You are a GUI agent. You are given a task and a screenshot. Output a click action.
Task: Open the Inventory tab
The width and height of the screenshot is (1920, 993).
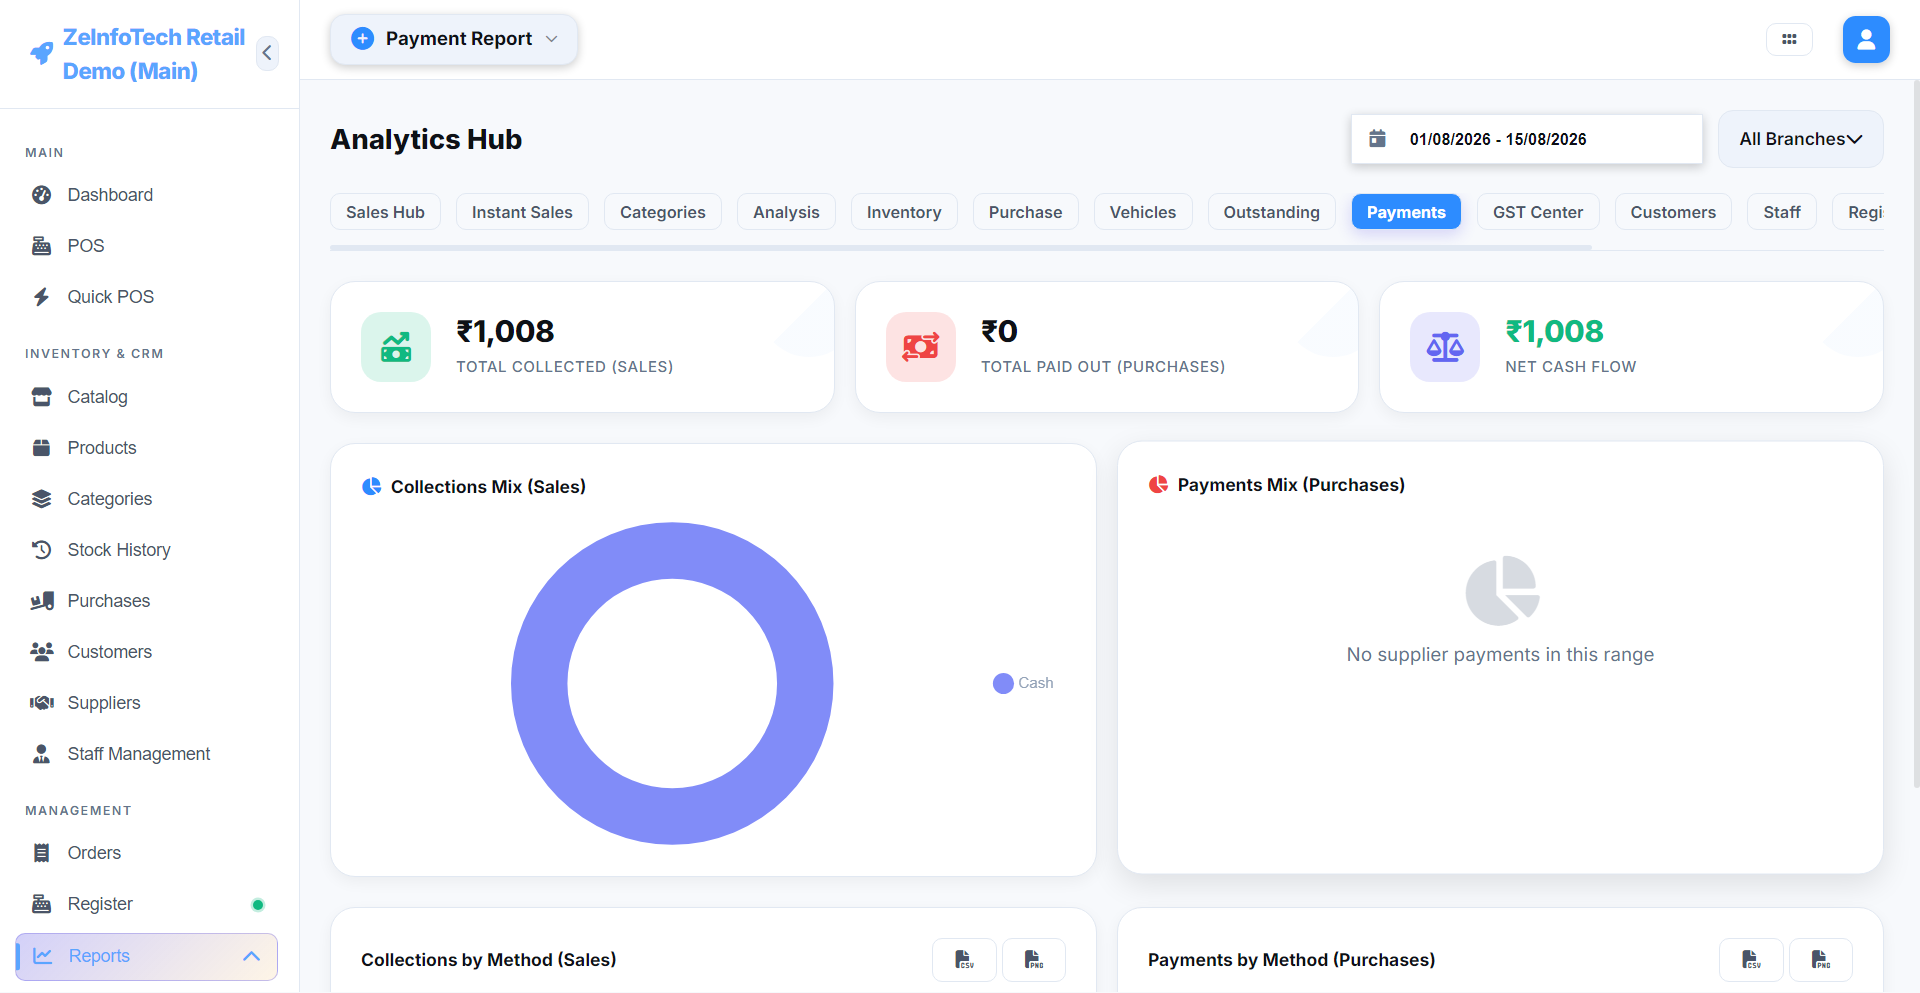click(x=904, y=212)
